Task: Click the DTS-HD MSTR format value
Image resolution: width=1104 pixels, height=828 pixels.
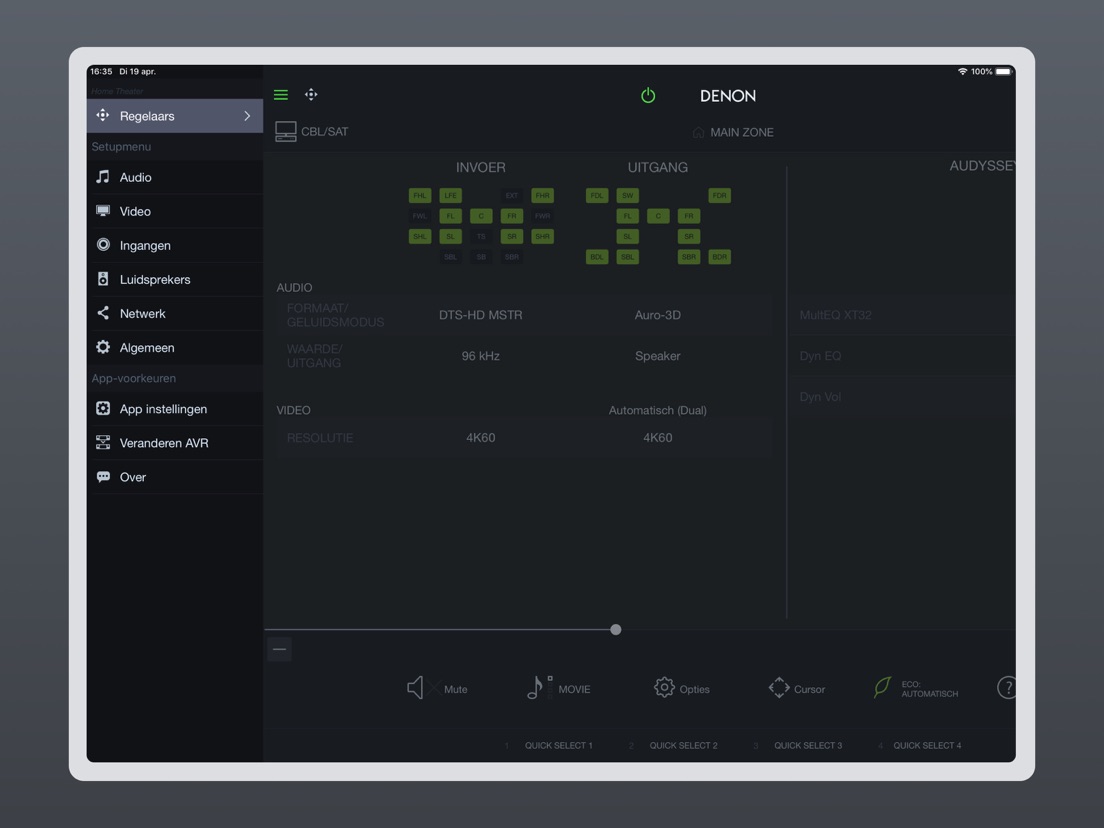Action: coord(481,315)
